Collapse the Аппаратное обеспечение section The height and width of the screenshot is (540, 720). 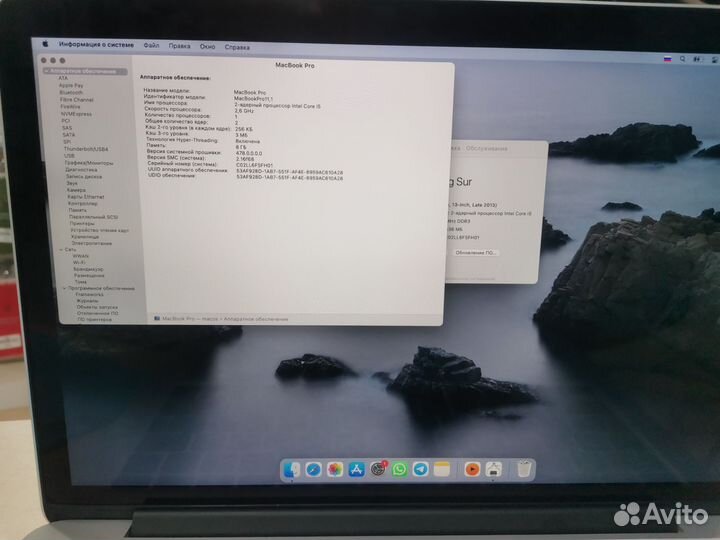point(46,71)
